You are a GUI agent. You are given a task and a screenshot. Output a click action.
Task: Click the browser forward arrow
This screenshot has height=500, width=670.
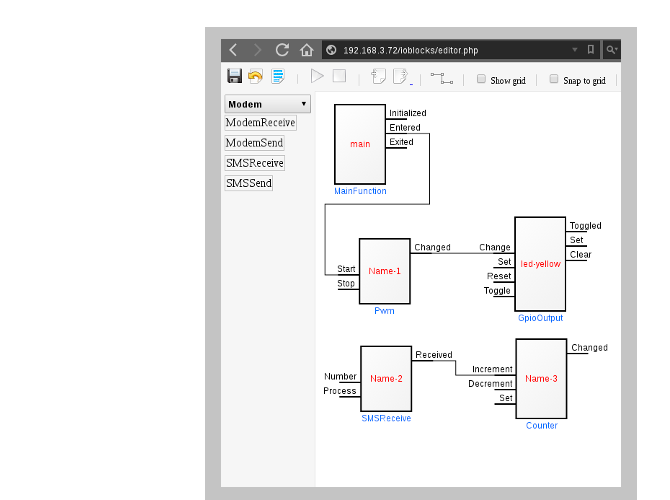coord(257,50)
